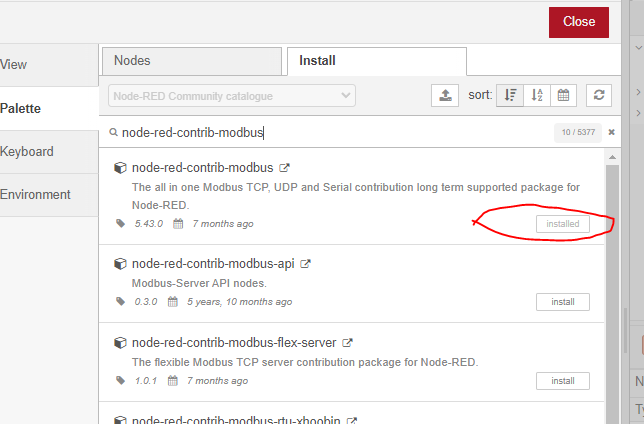Screen dimensions: 644x424
Task: Refresh the module catalogue list
Action: click(x=598, y=95)
